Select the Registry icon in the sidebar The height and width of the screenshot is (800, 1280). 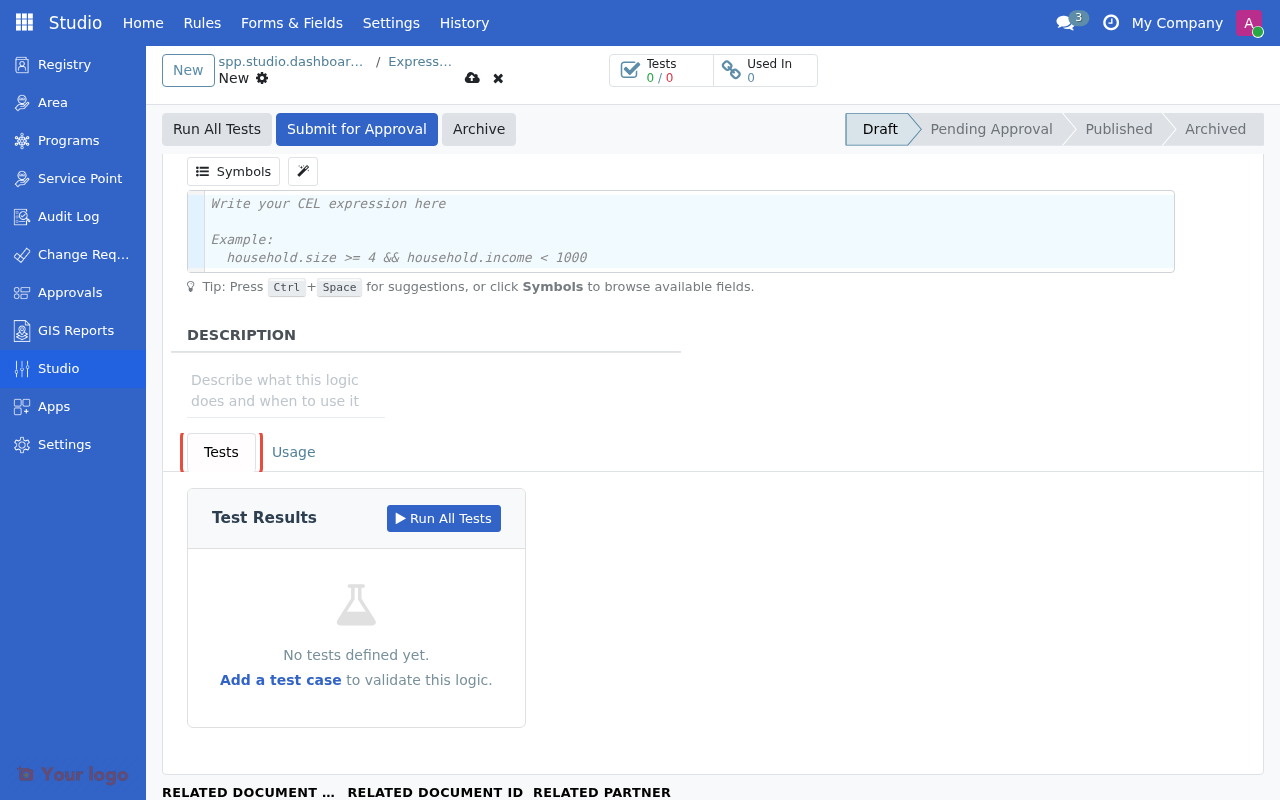tap(21, 64)
